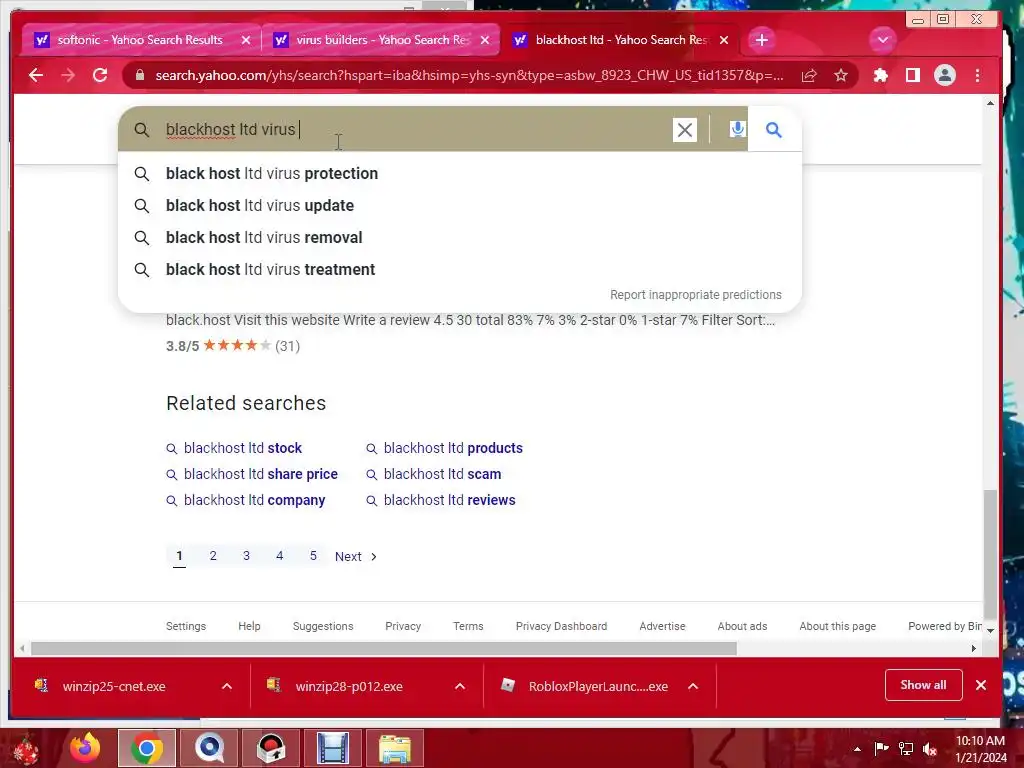Click the browser back arrow
This screenshot has width=1024, height=768.
click(36, 75)
